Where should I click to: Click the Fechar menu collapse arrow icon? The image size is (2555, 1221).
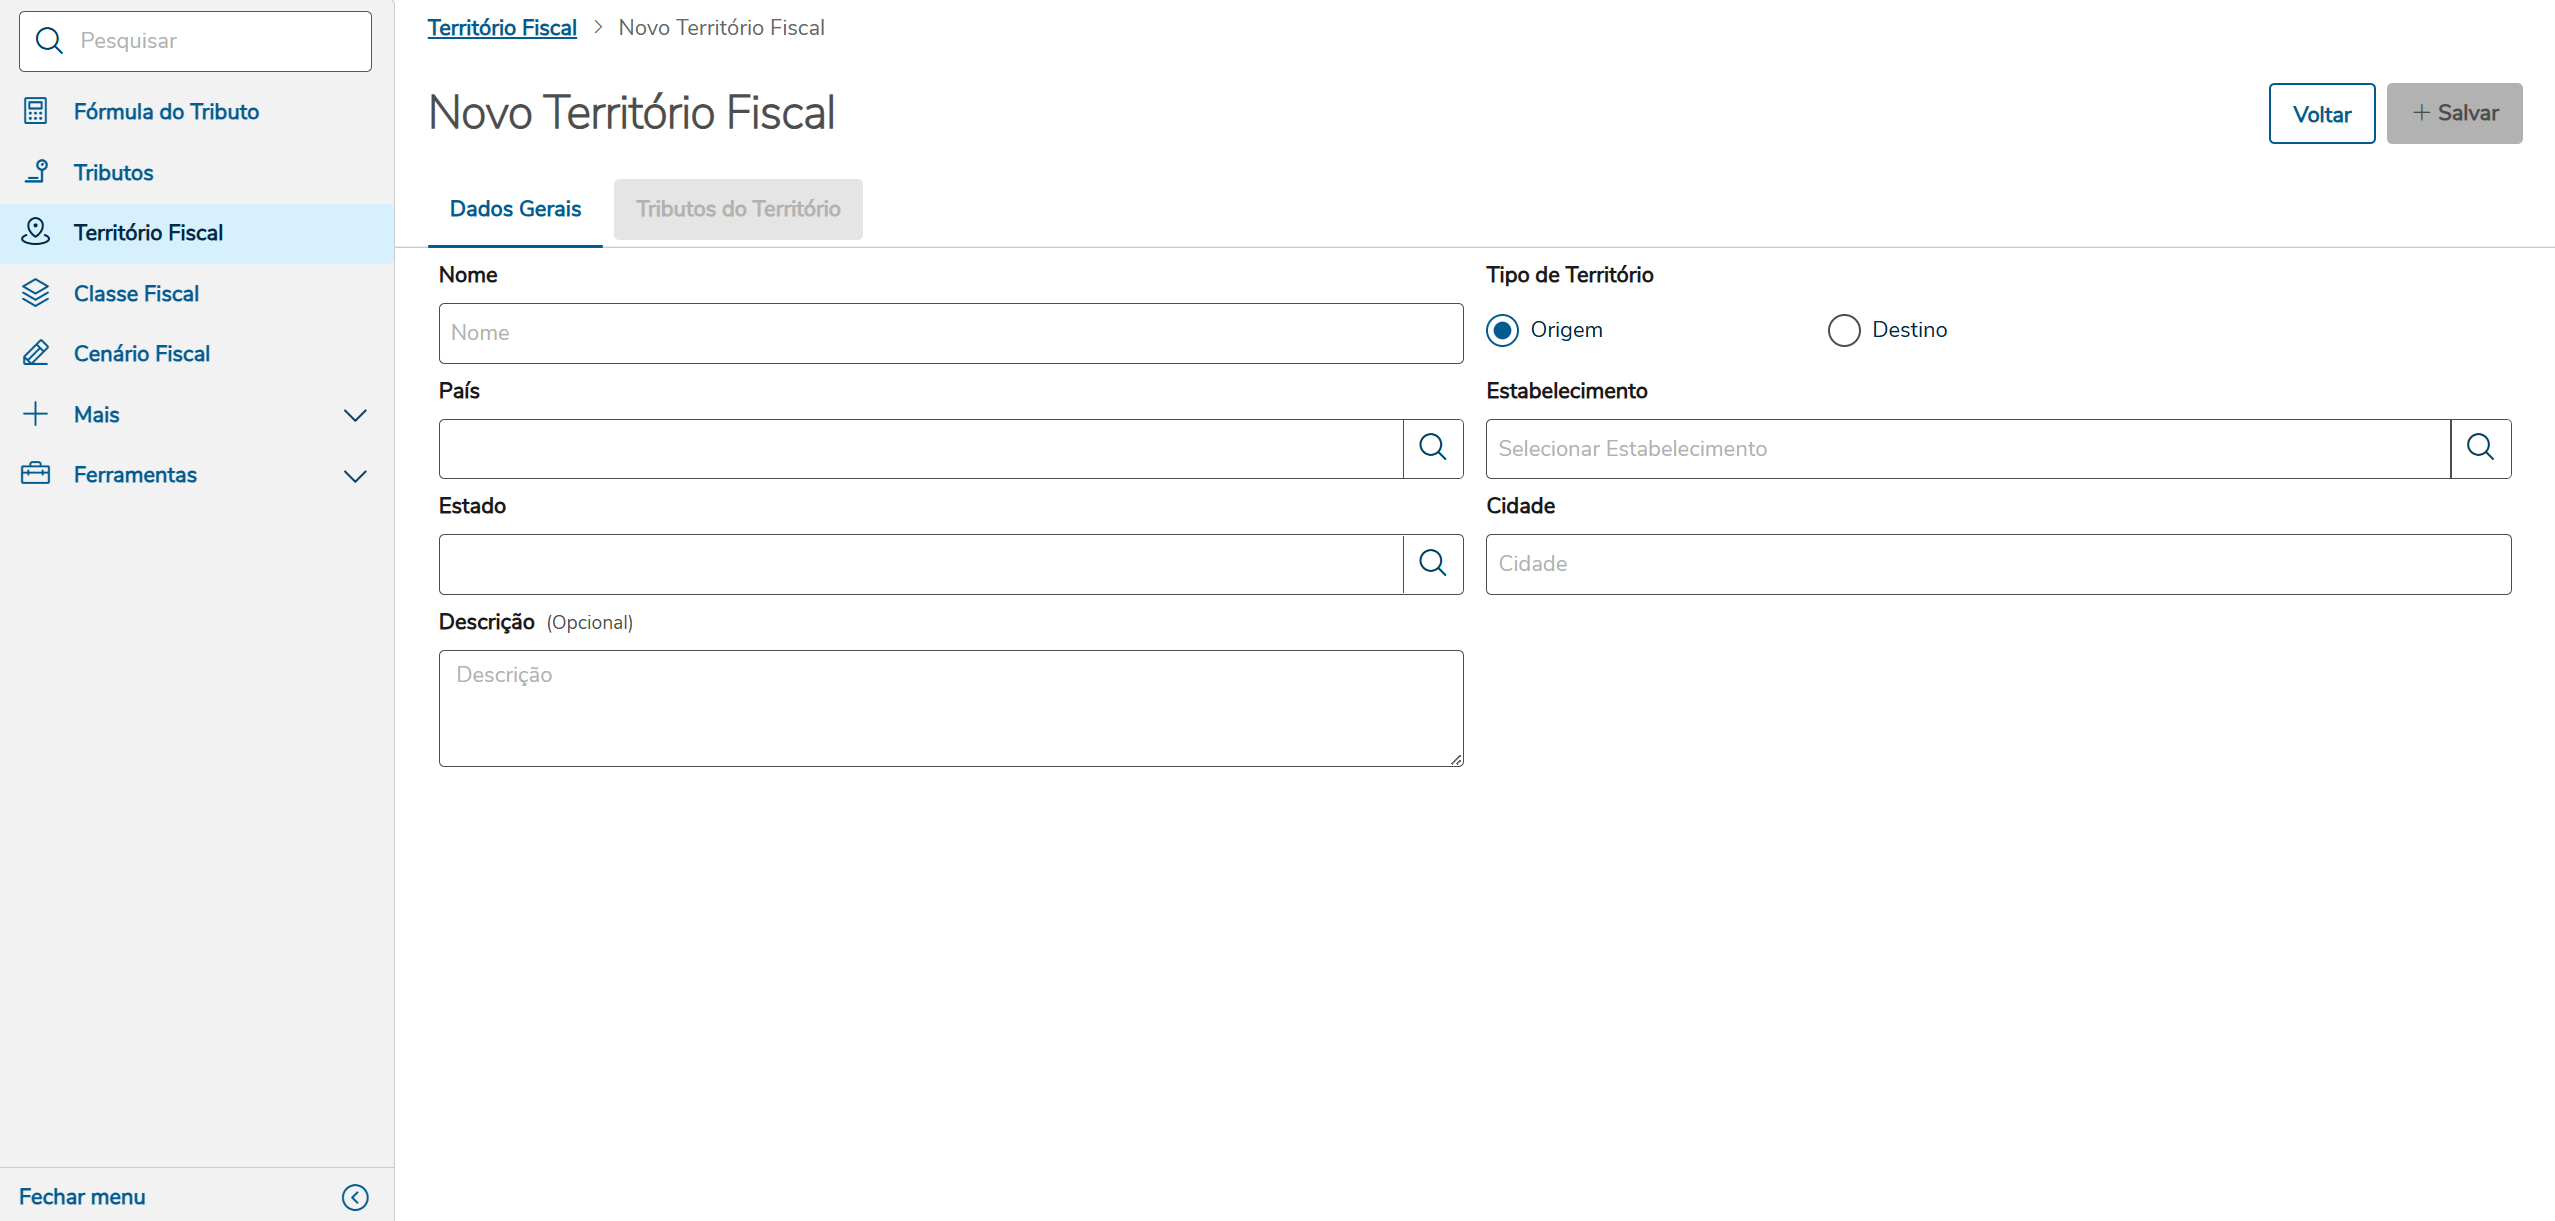point(355,1197)
